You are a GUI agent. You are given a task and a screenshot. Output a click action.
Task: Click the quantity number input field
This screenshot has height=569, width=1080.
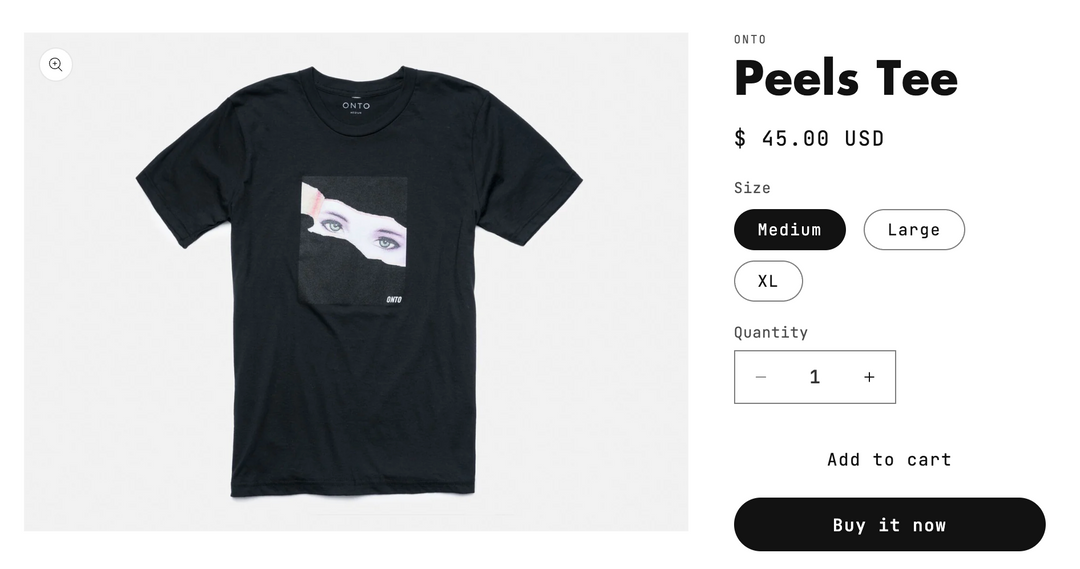[815, 377]
